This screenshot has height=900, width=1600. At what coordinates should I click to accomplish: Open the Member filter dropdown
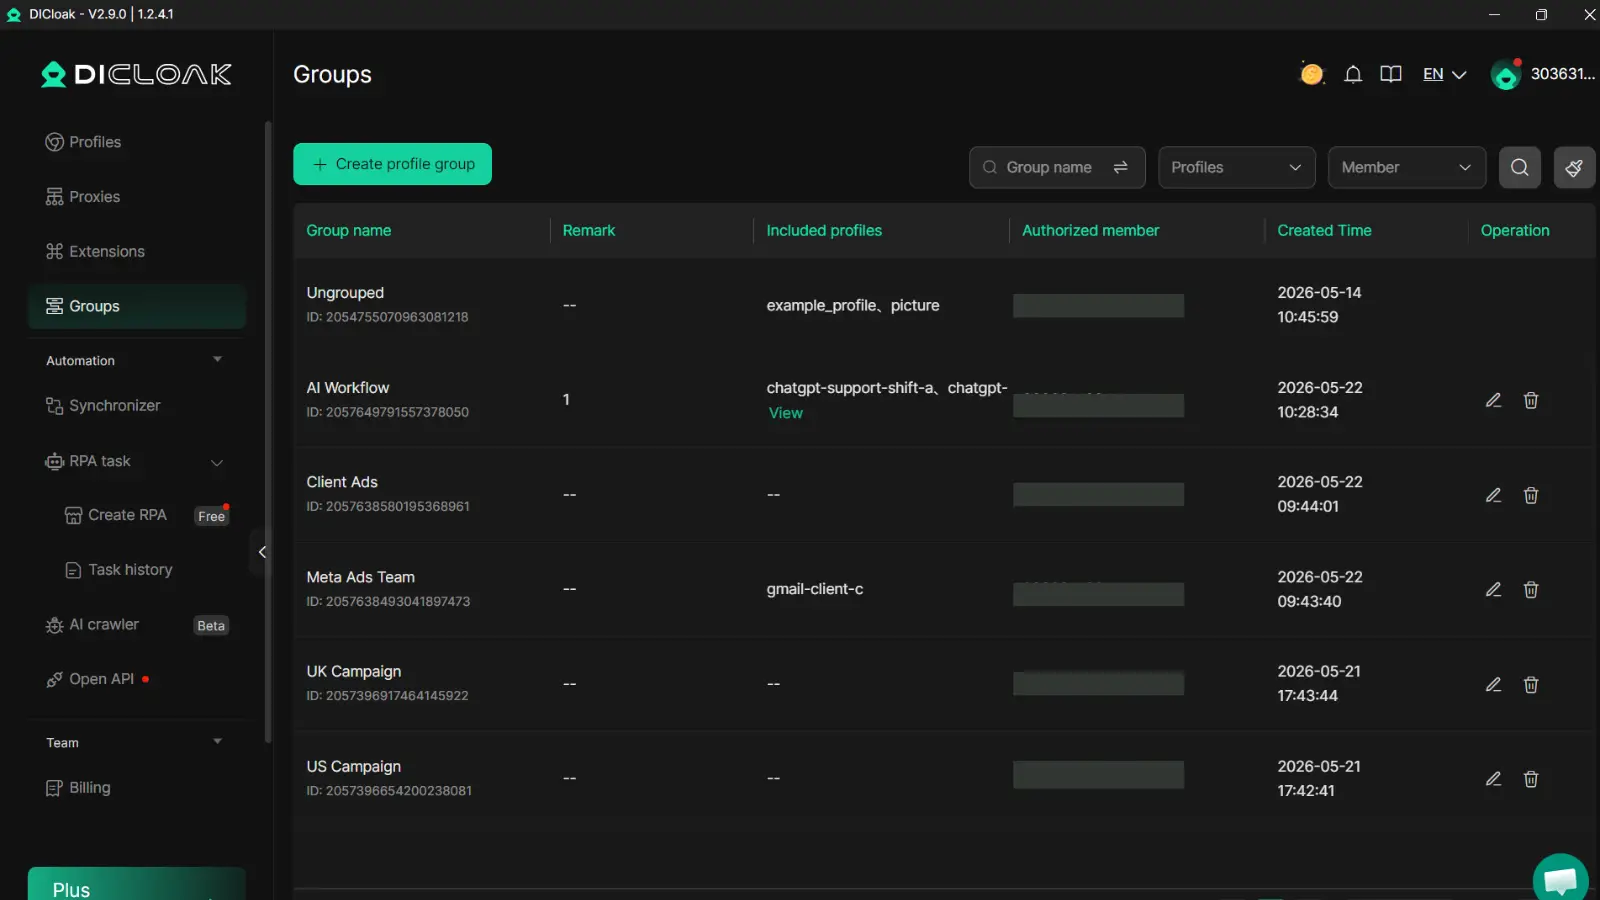click(x=1406, y=167)
